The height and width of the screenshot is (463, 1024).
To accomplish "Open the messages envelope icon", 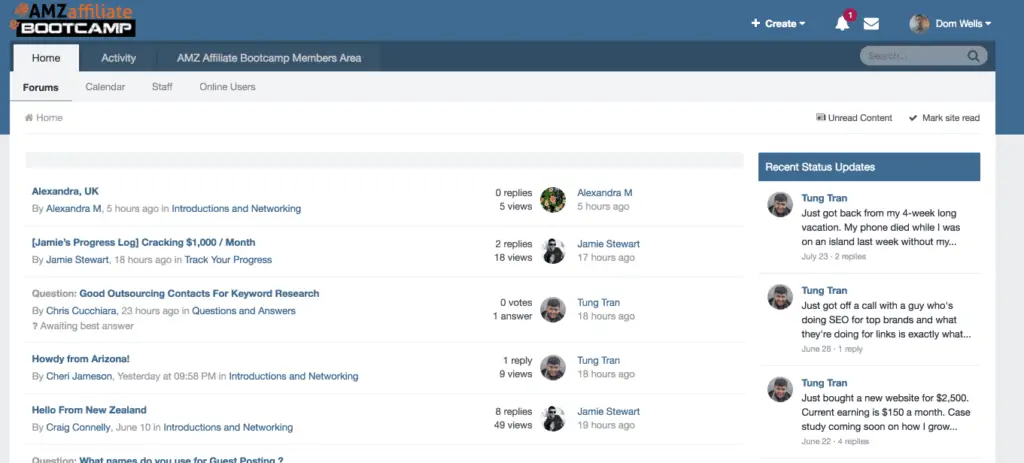I will [871, 24].
